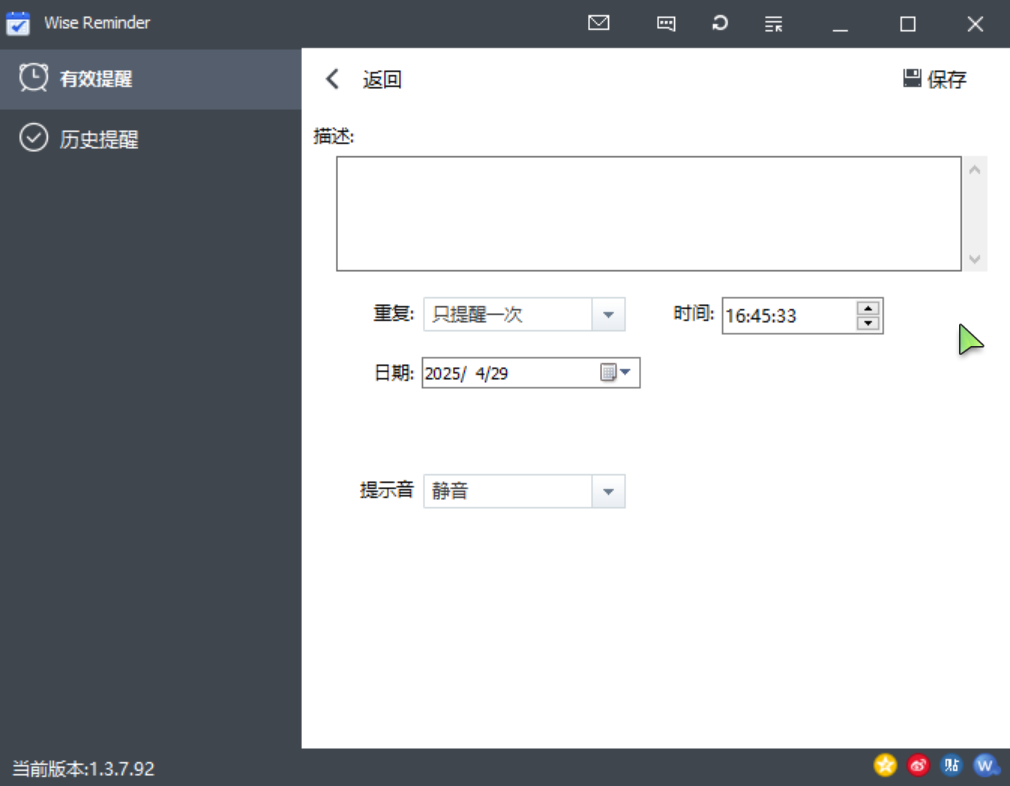1010x786 pixels.
Task: Expand the 提示音 dropdown arrow
Action: 608,492
